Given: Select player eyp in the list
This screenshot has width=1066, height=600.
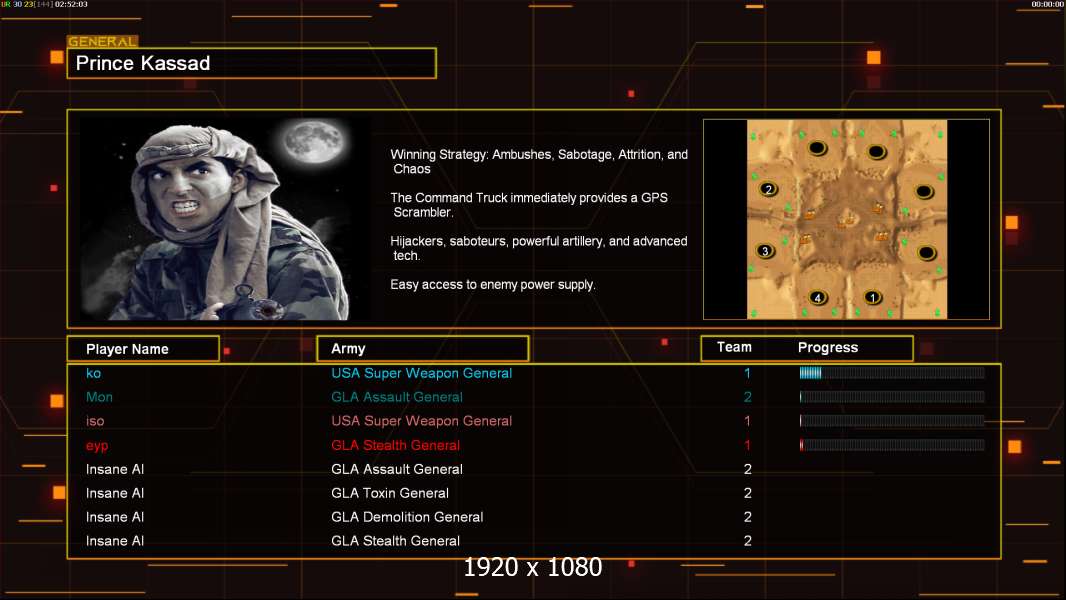Looking at the screenshot, I should (97, 446).
